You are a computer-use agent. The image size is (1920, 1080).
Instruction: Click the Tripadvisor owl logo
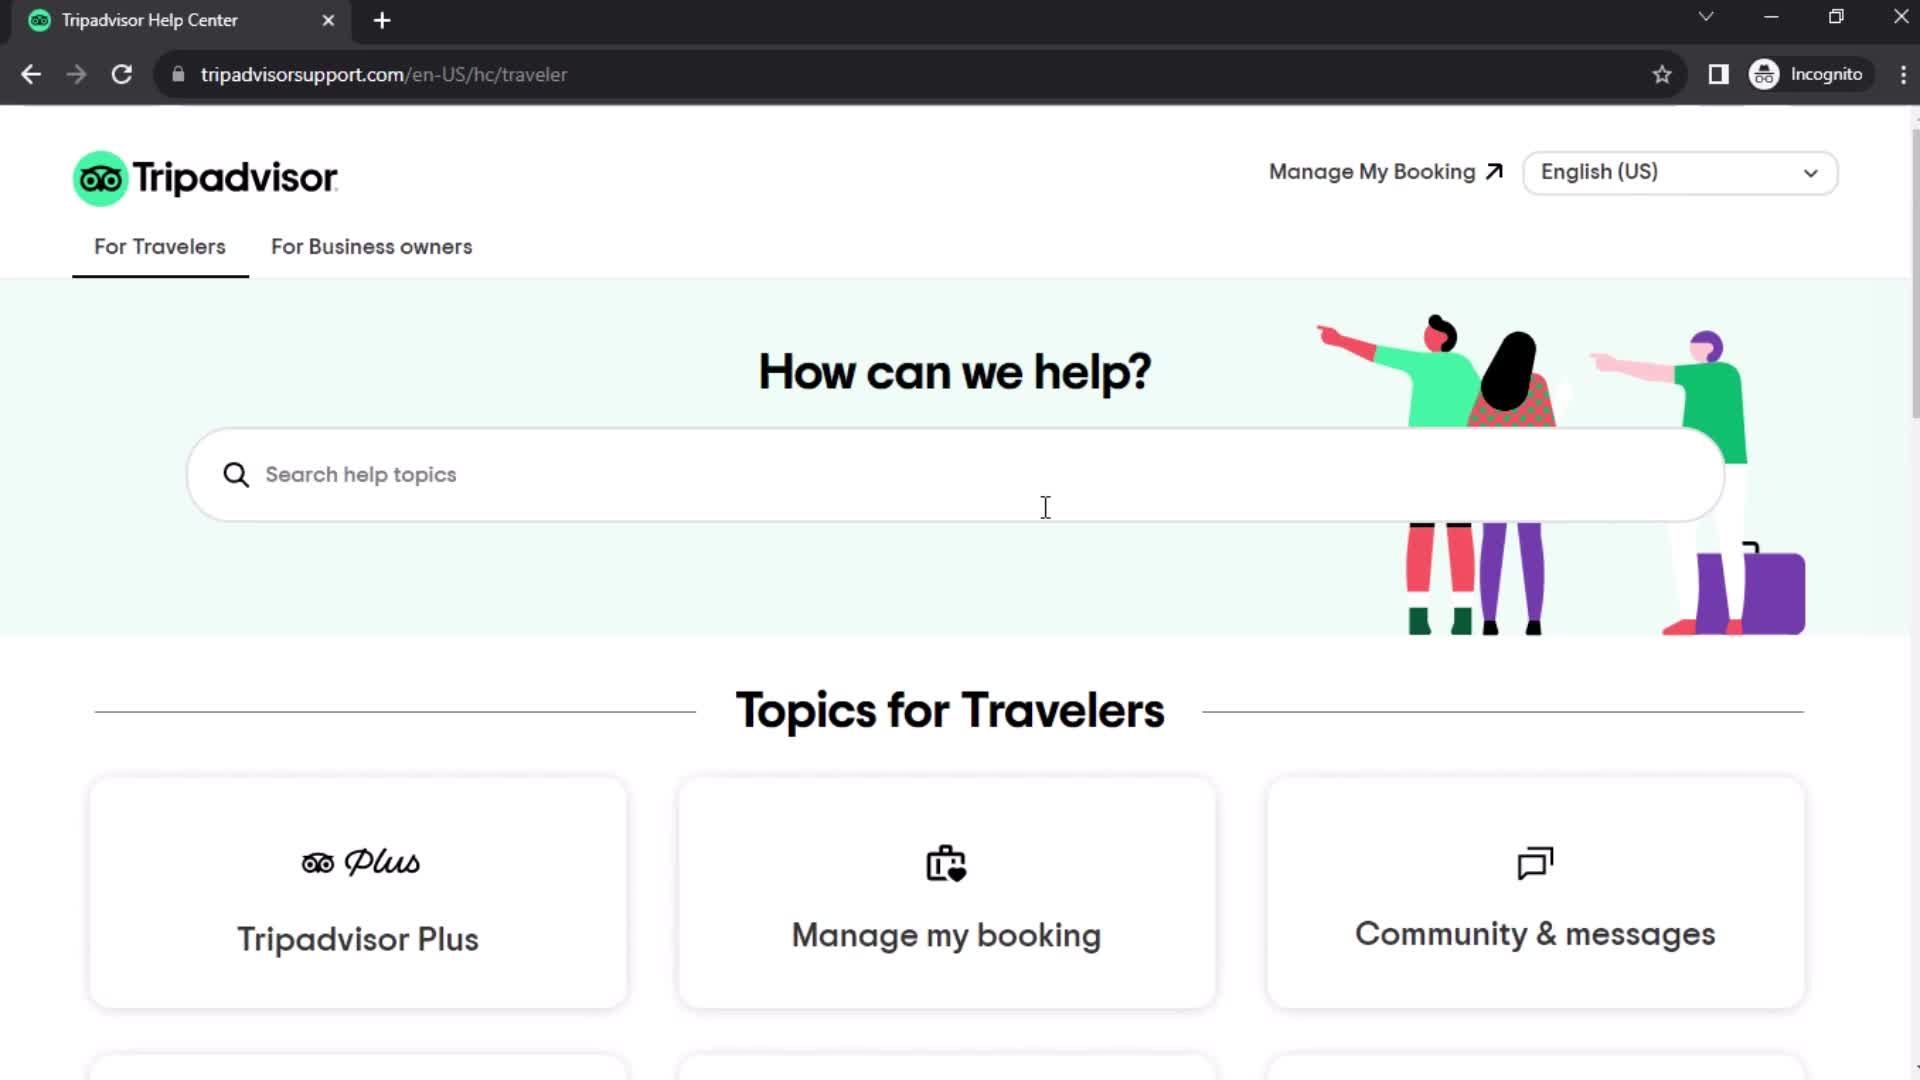point(100,179)
